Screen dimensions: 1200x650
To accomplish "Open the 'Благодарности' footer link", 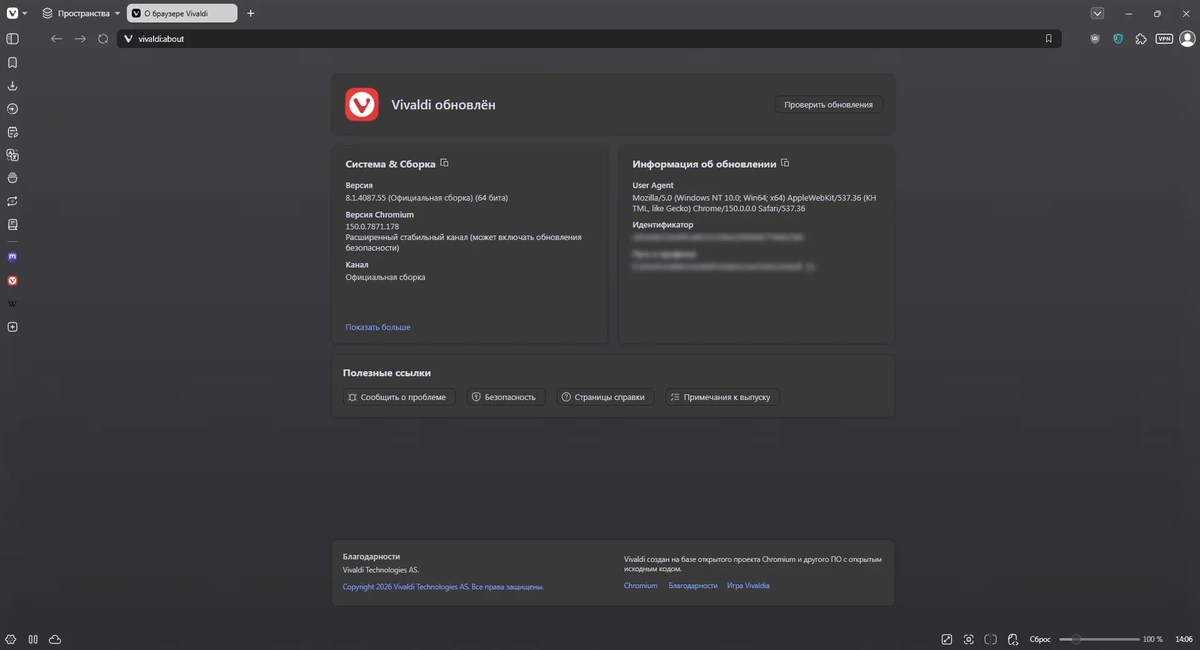I will (693, 585).
